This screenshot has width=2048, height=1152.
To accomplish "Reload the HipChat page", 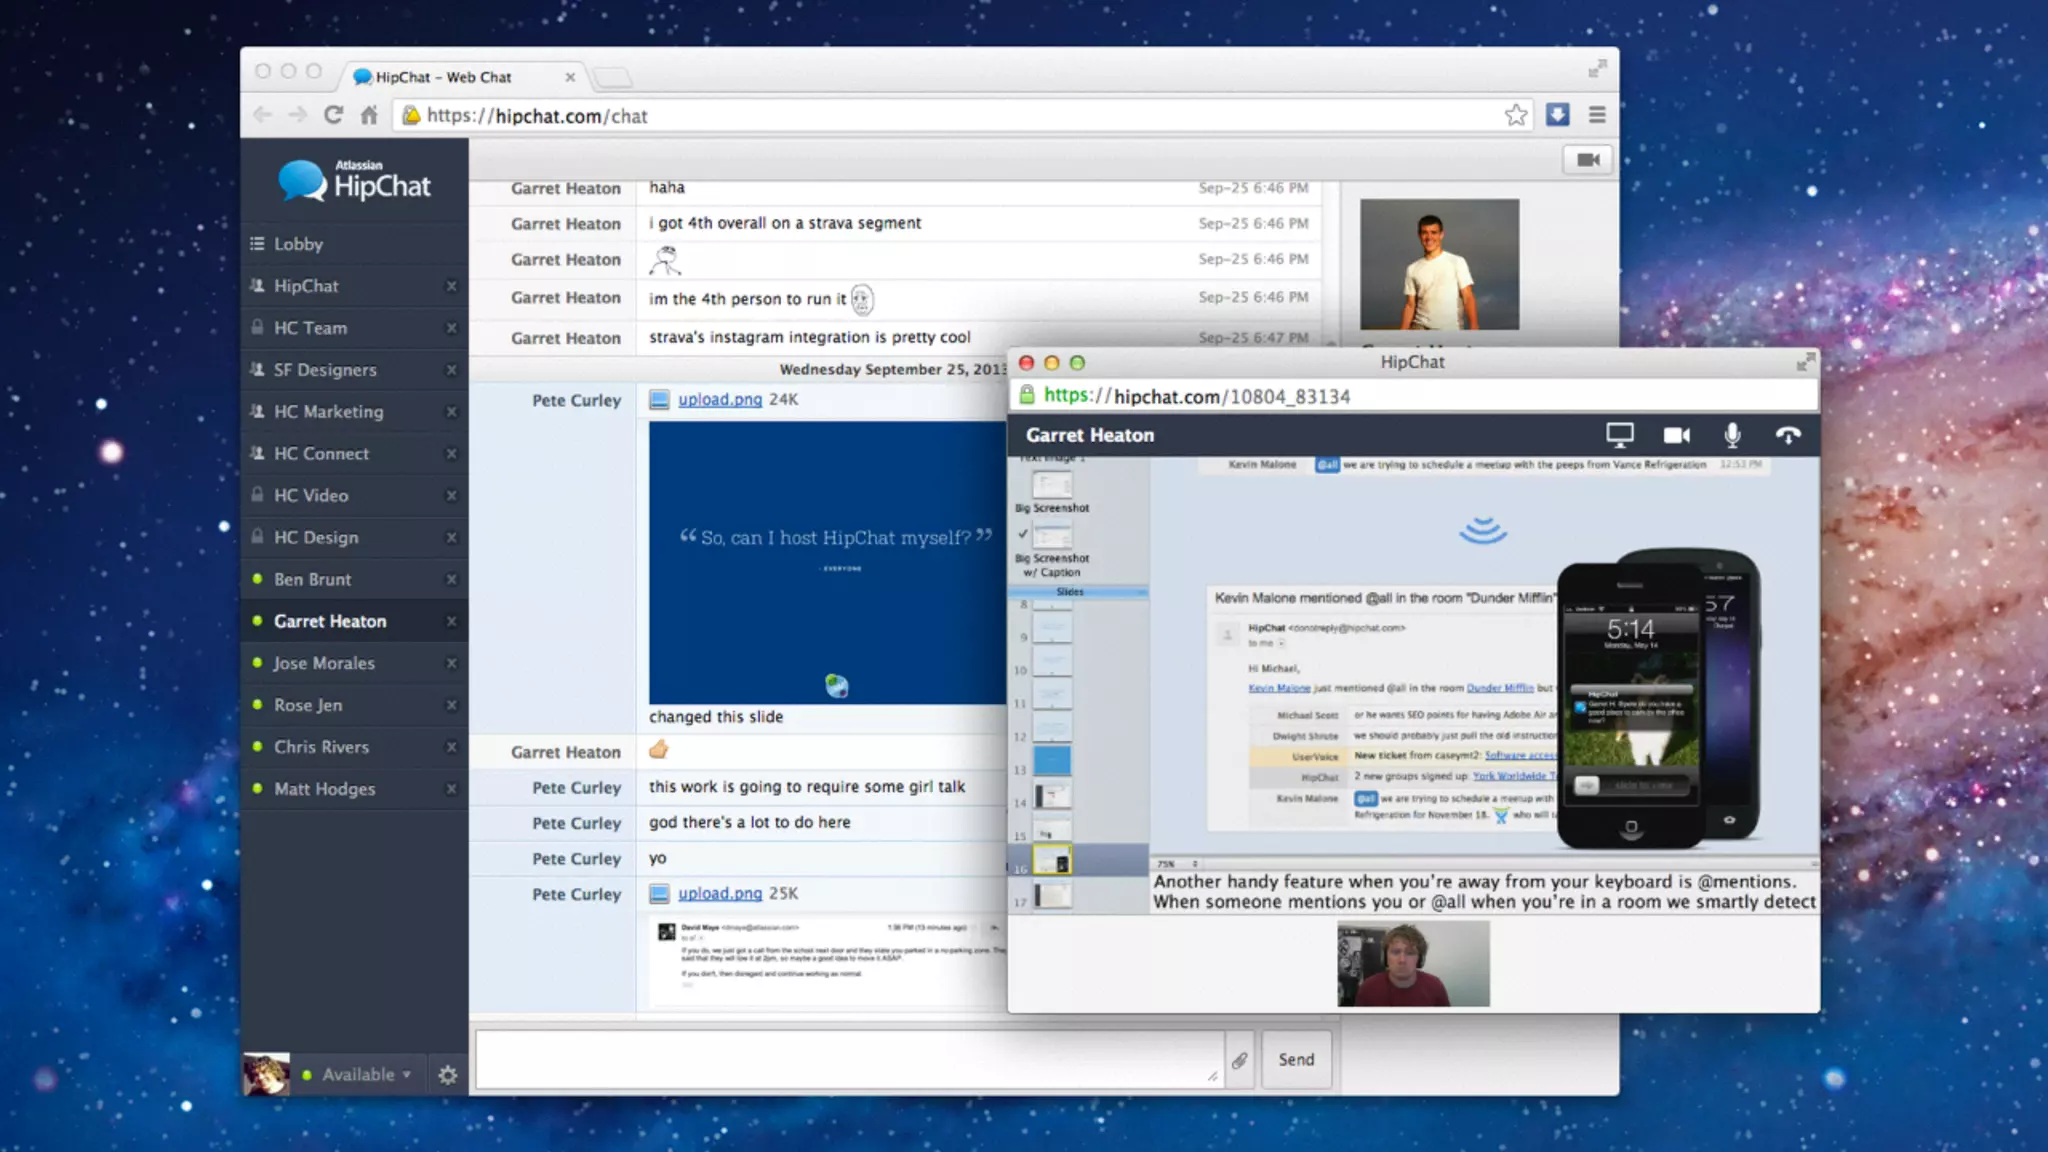I will pyautogui.click(x=333, y=115).
